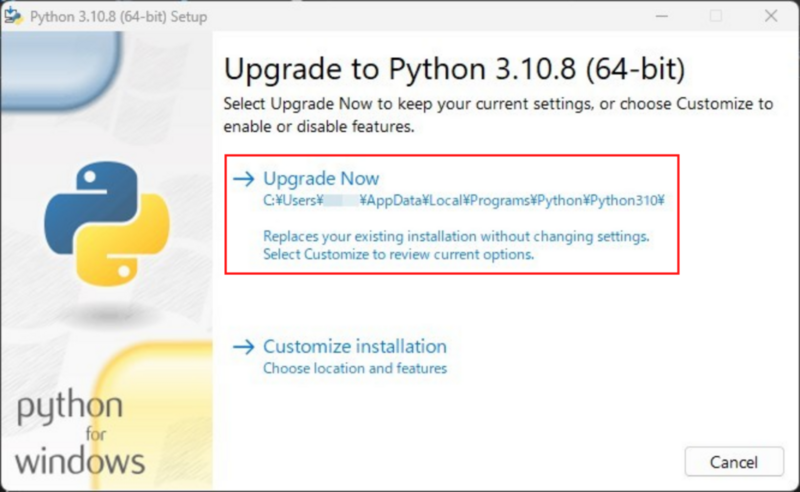800x492 pixels.
Task: Click the arrow icon beside Upgrade Now
Action: coord(243,179)
